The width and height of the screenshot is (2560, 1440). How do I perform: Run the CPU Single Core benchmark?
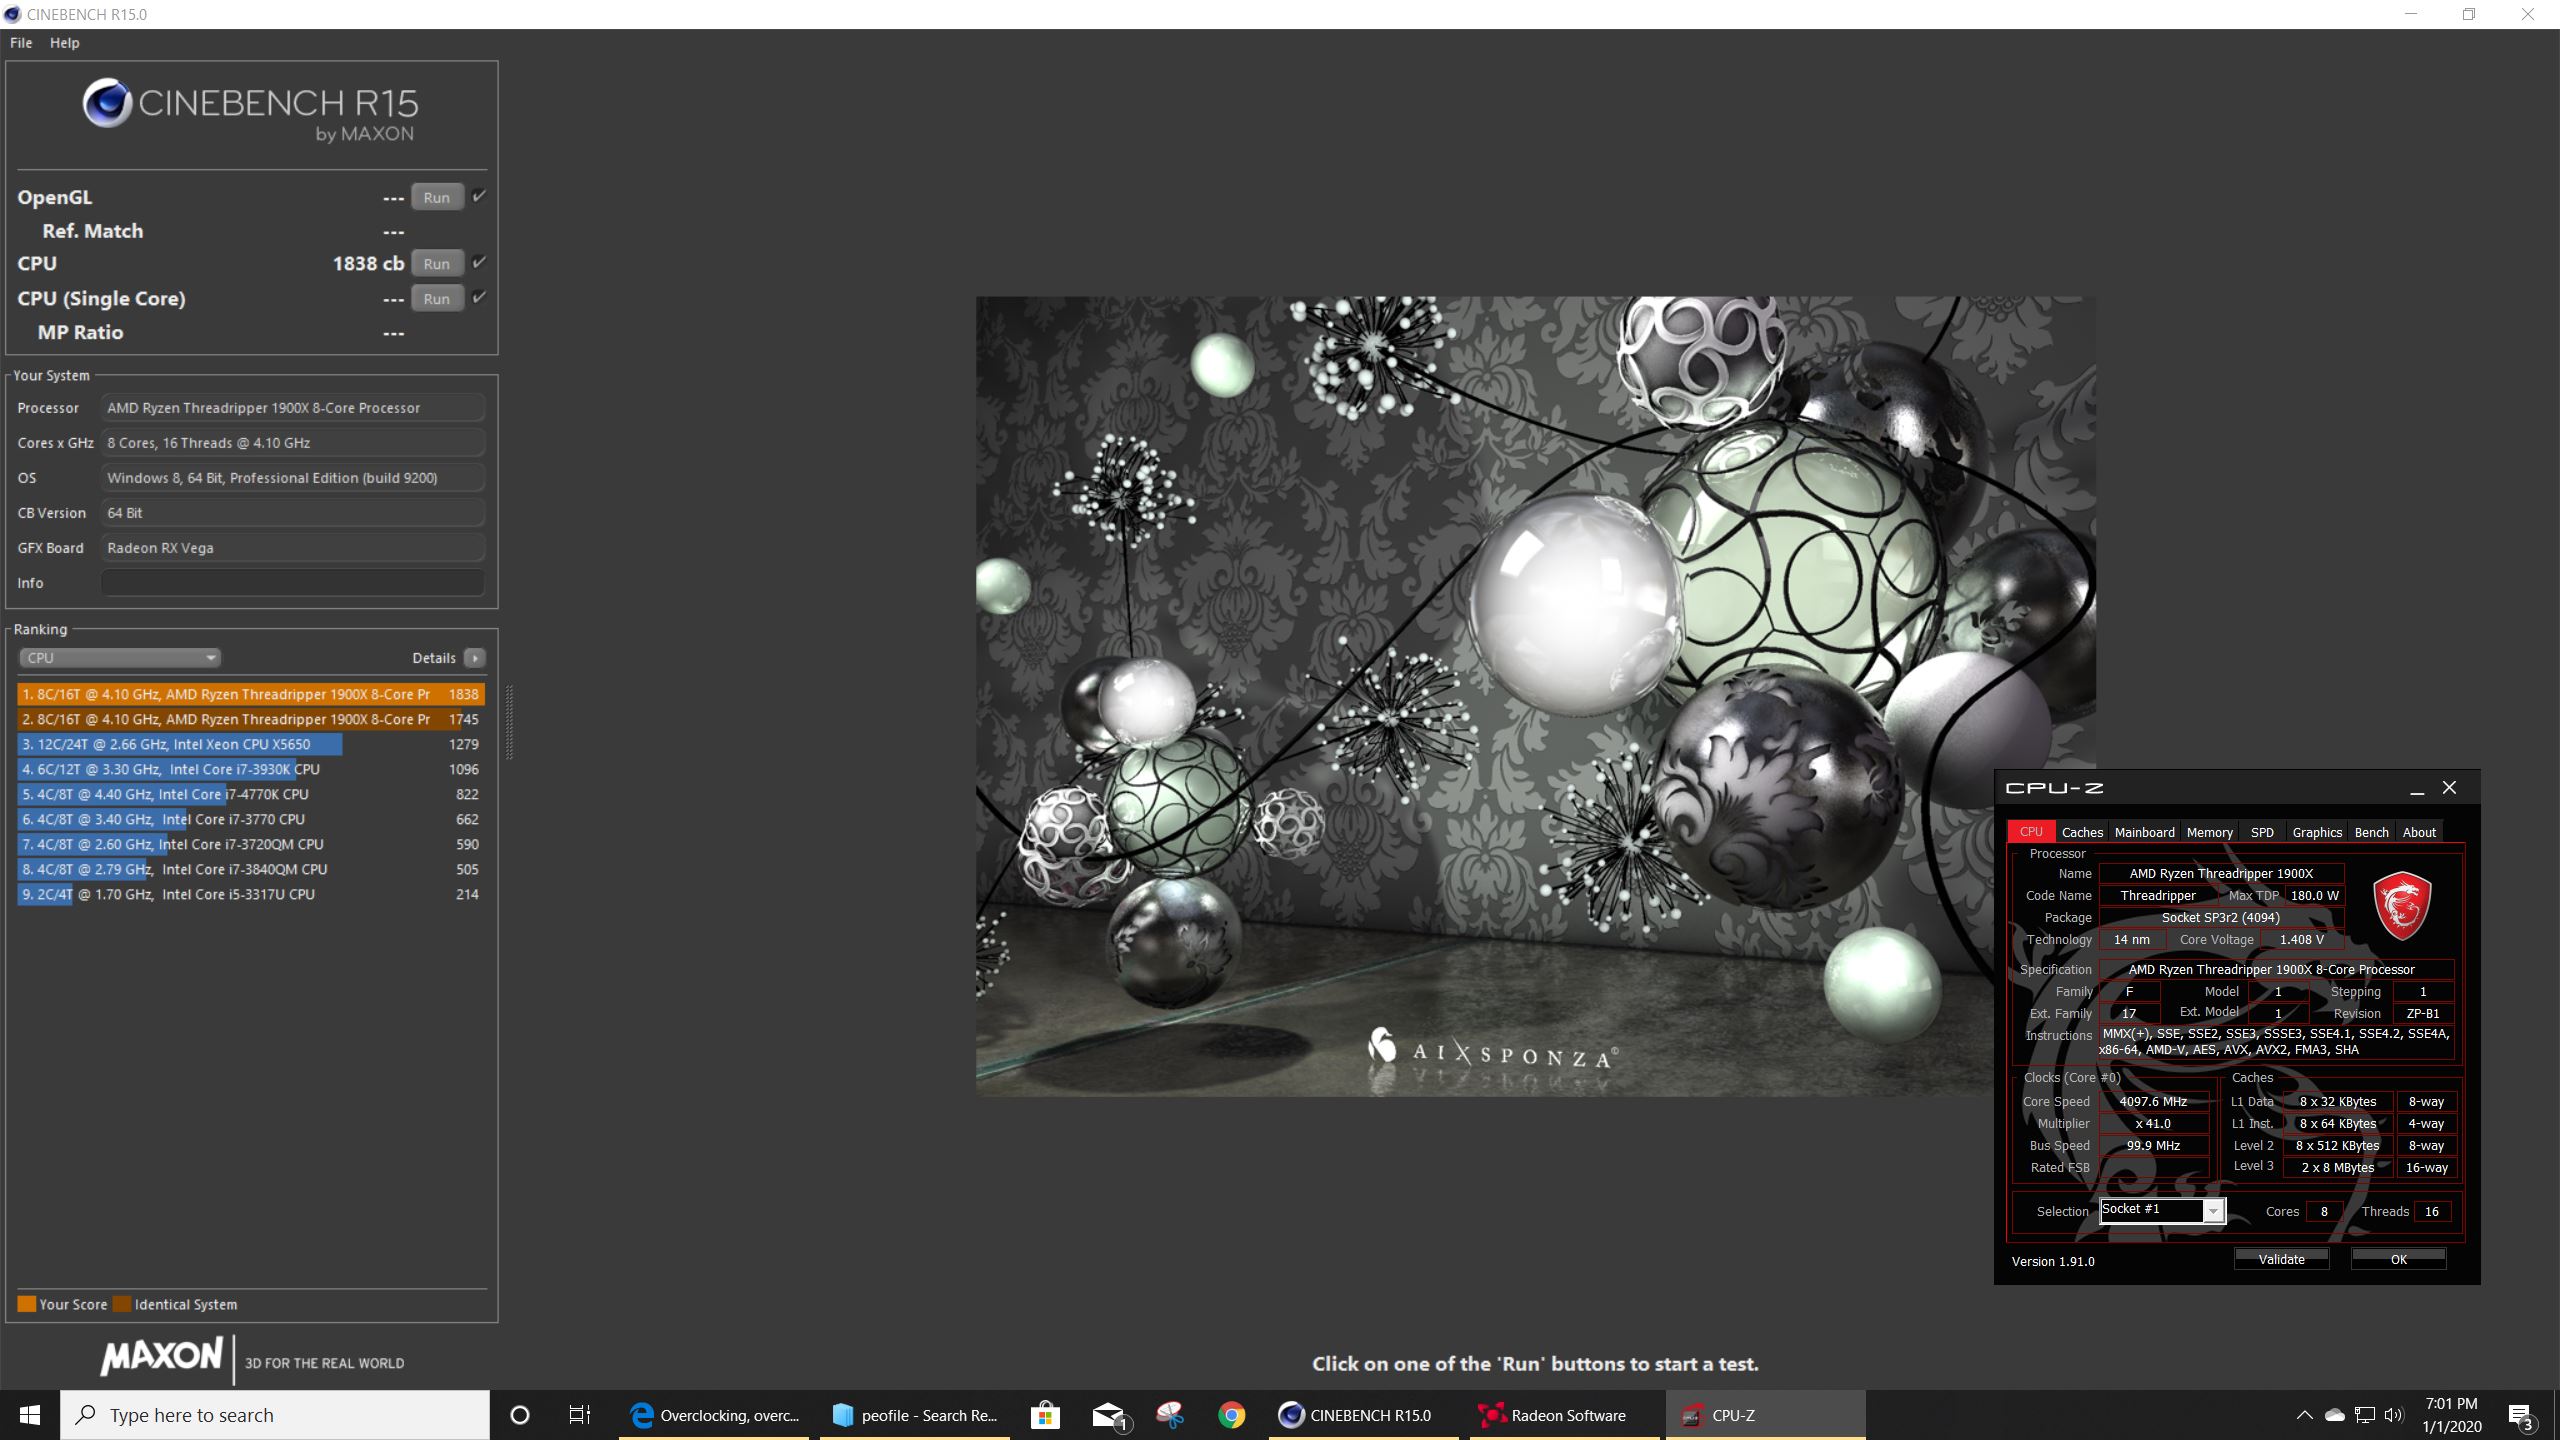437,298
